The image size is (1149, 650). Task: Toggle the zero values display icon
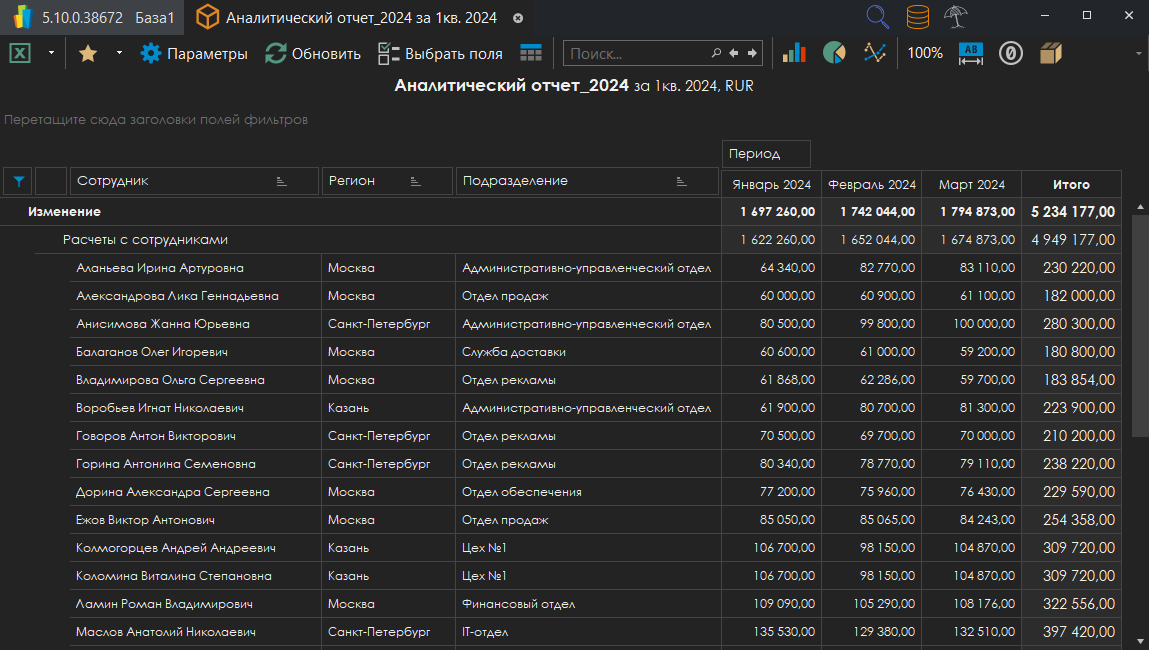[x=1011, y=53]
